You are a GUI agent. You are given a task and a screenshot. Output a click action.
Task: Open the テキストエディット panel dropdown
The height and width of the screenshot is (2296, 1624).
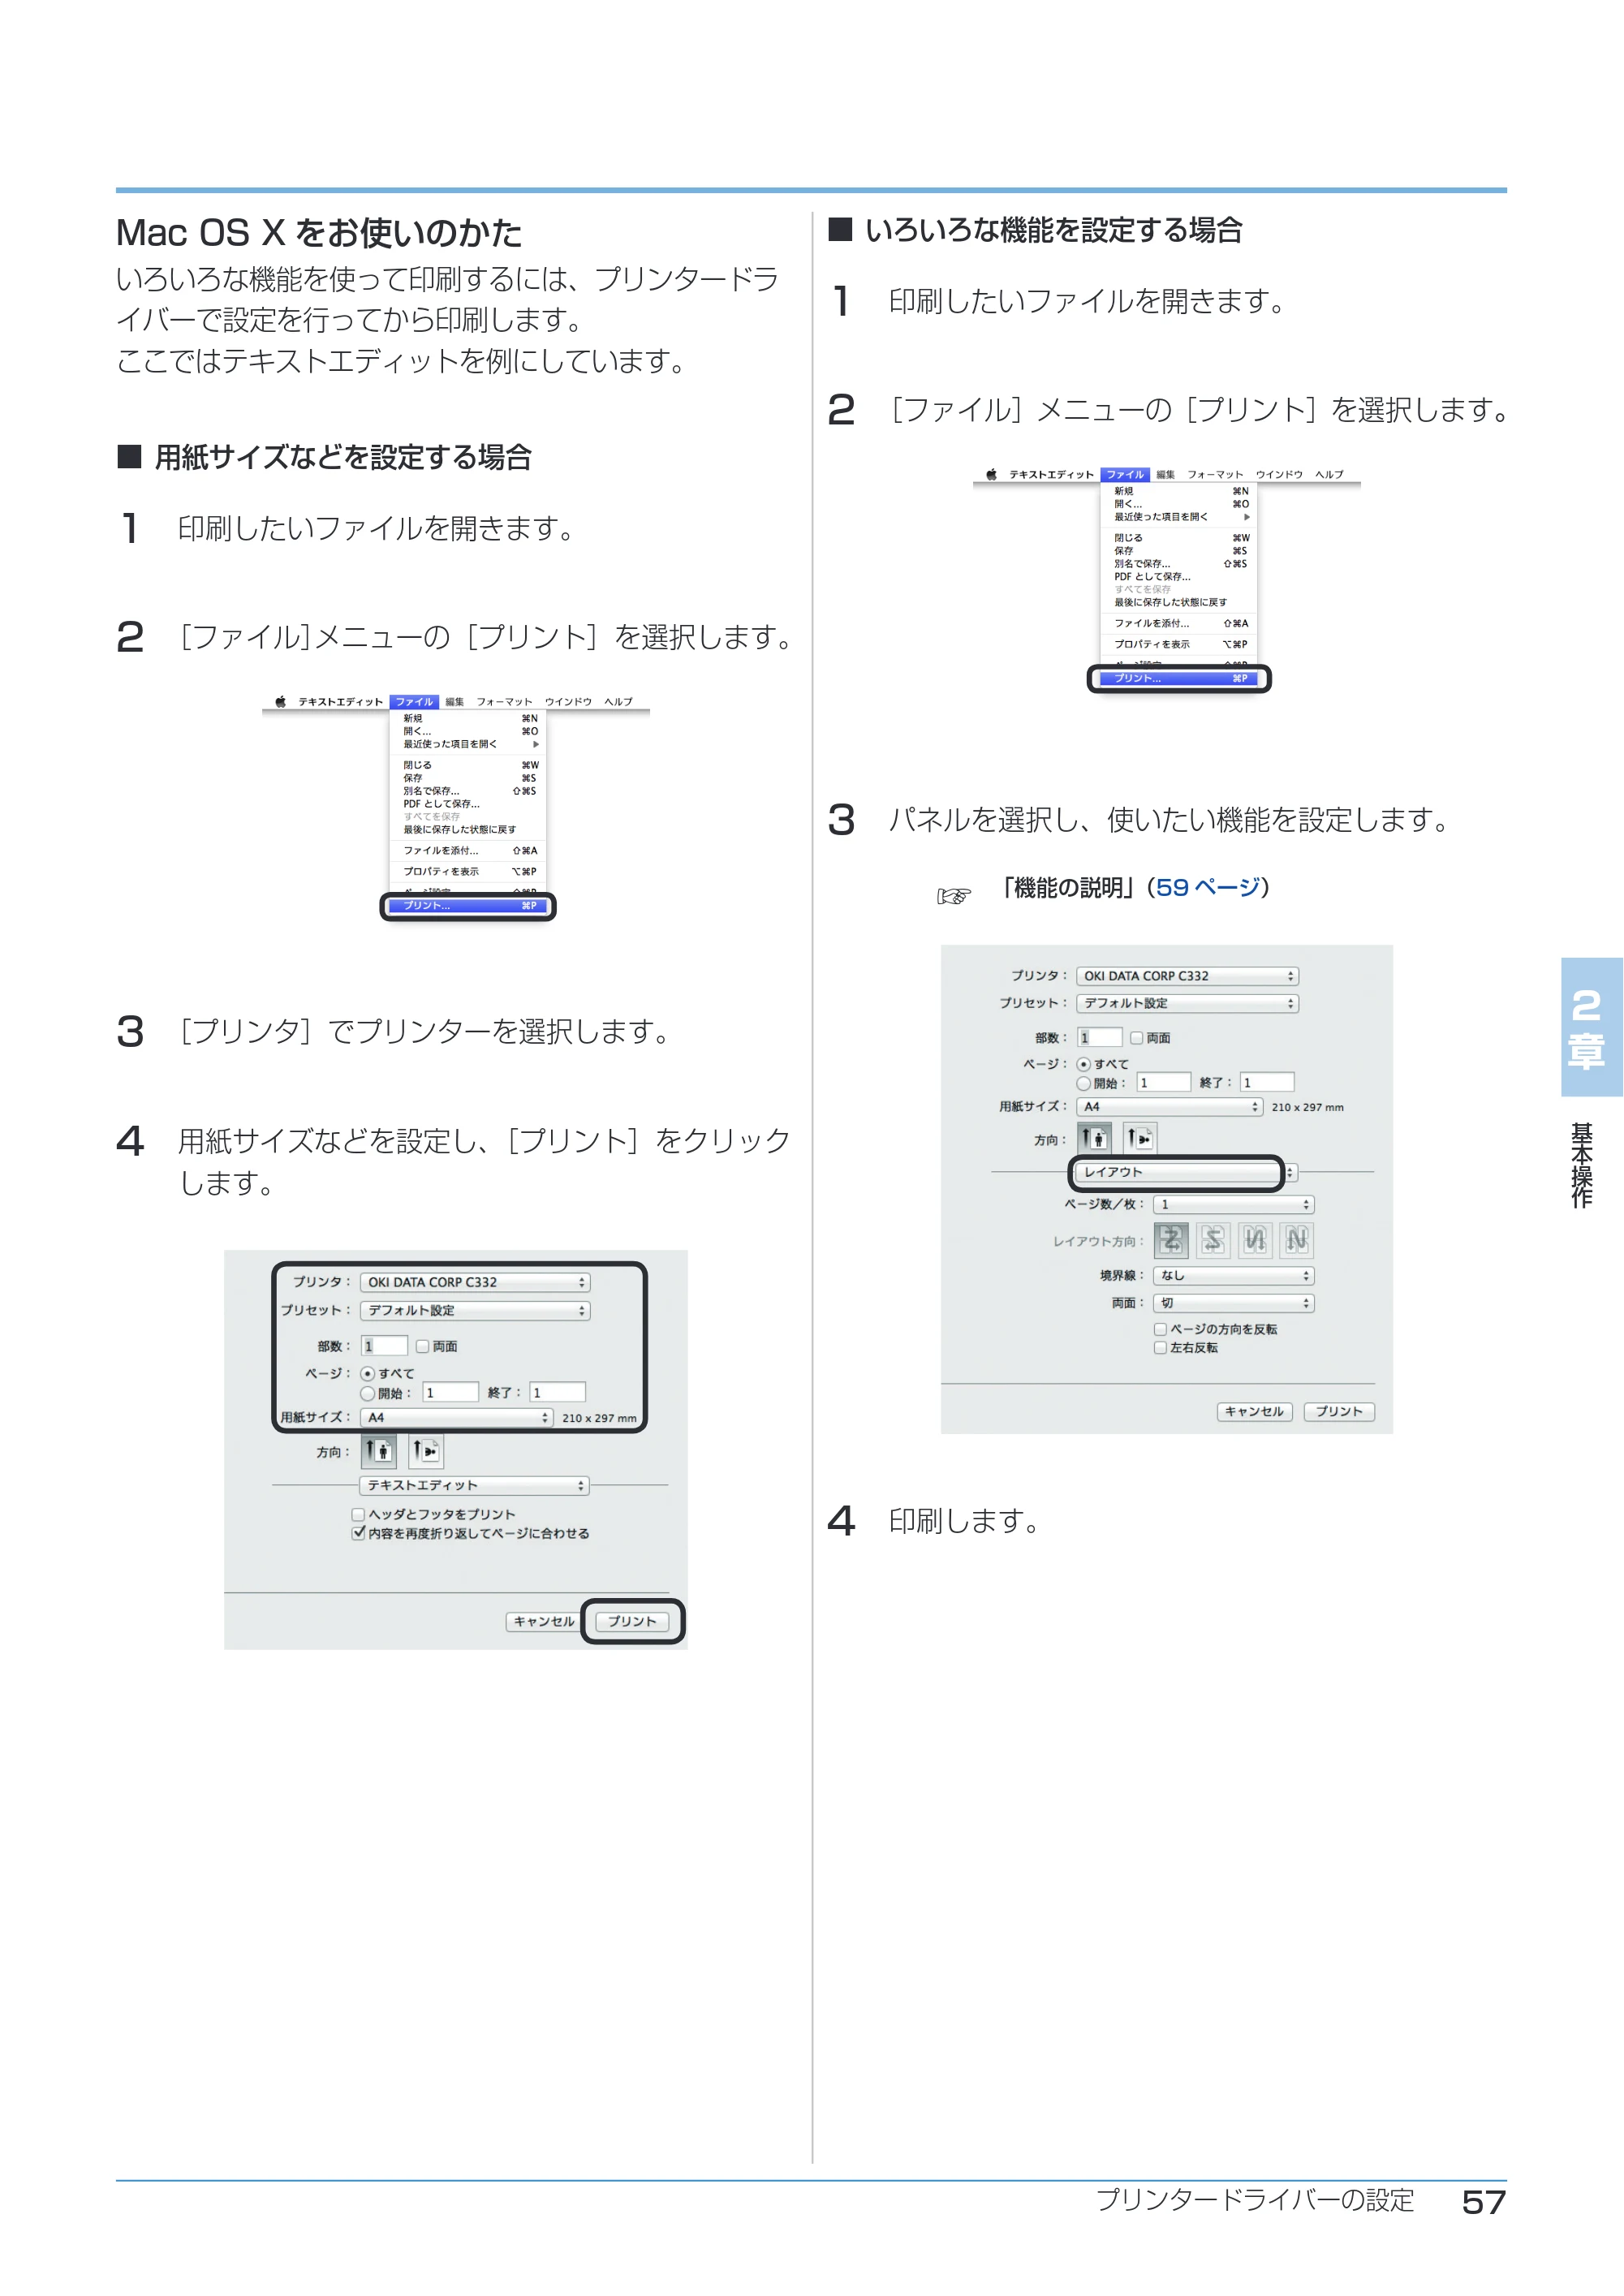click(474, 1486)
